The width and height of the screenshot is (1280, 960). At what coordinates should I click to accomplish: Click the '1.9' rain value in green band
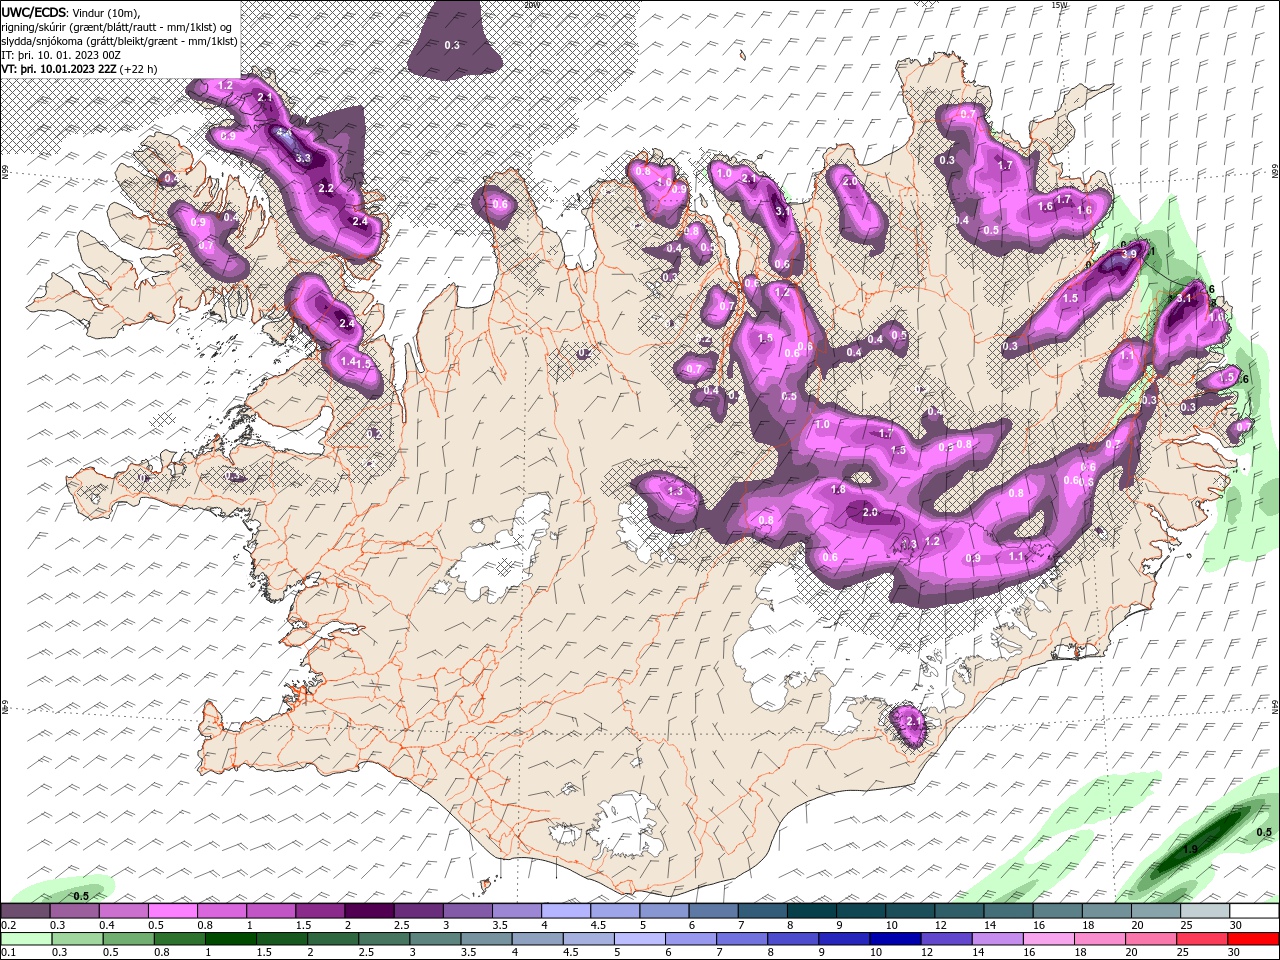[x=1190, y=849]
